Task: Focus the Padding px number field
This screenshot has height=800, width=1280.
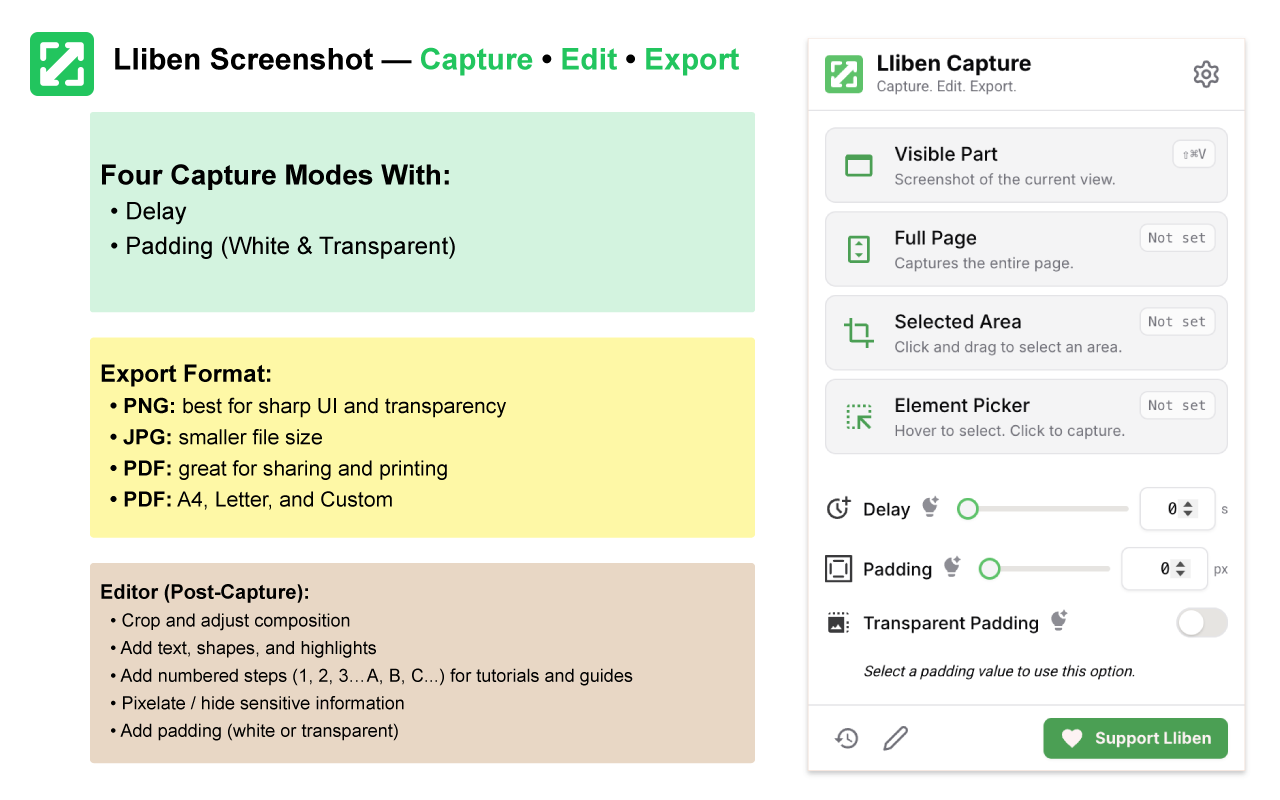Action: (x=1164, y=569)
